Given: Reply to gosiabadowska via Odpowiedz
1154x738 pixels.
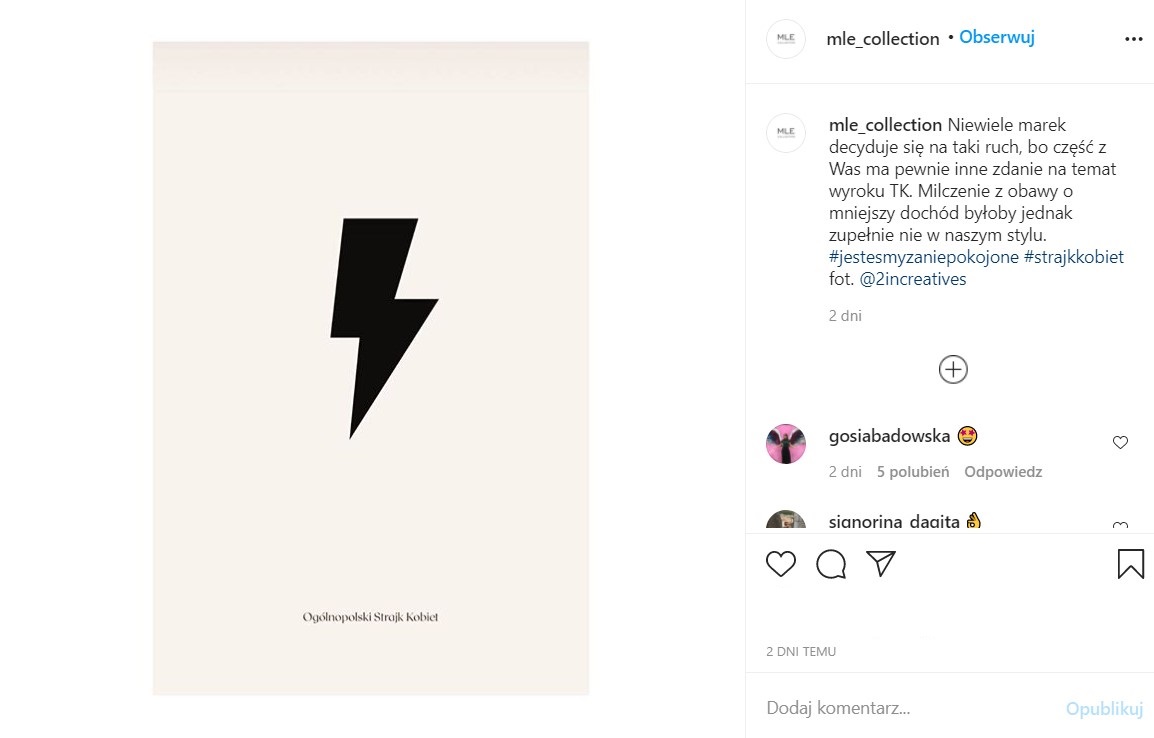Looking at the screenshot, I should [x=1003, y=472].
